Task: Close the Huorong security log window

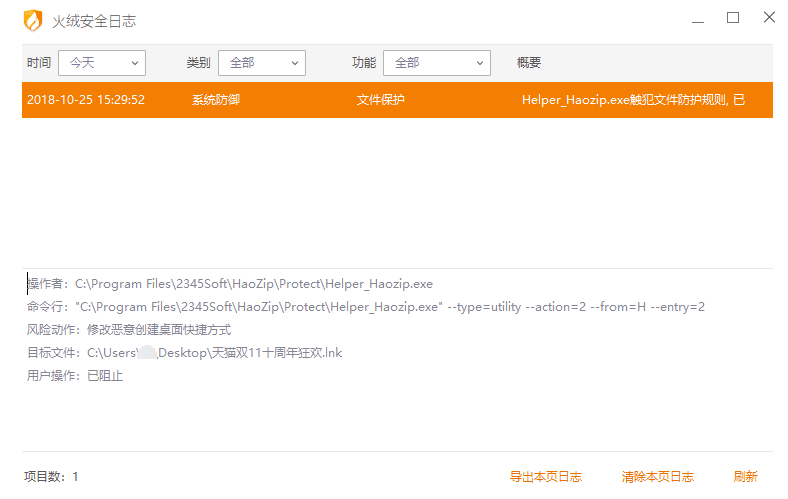Action: coord(769,18)
